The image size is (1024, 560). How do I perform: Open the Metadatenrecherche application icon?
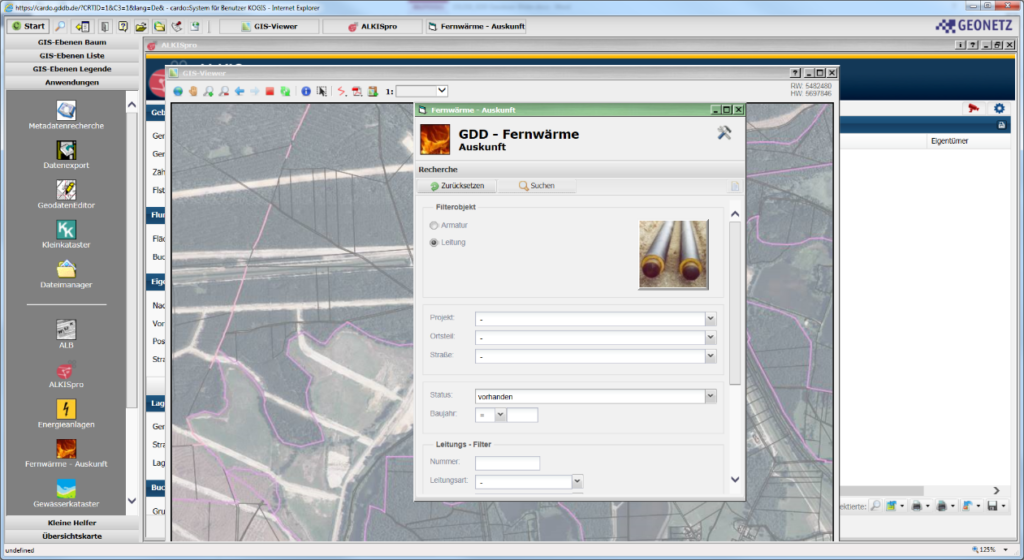[66, 110]
